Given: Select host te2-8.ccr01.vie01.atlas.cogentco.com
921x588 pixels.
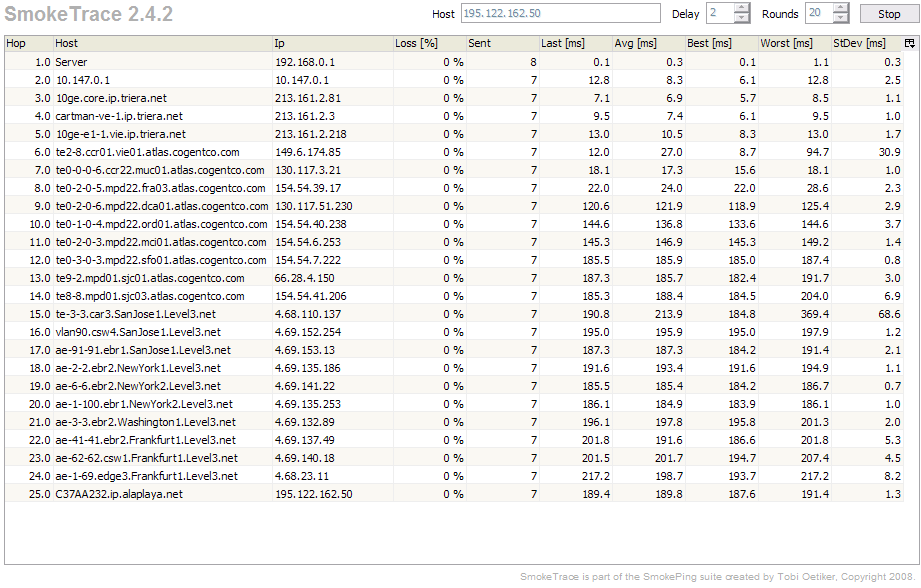Looking at the screenshot, I should tap(147, 152).
